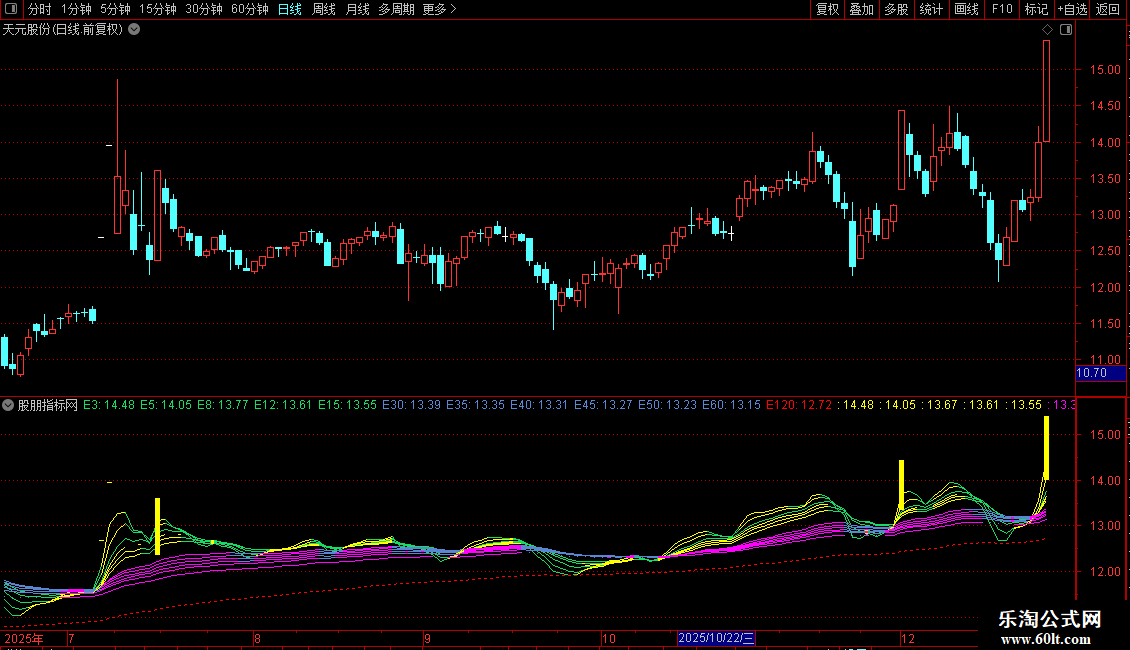1130x650 pixels.
Task: Switch to 周线 weekly chart
Action: pyautogui.click(x=324, y=9)
